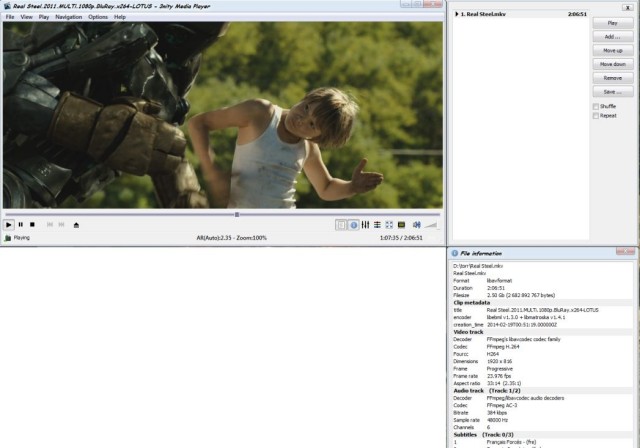Click the media player title bar icon
The height and width of the screenshot is (448, 640).
click(7, 6)
